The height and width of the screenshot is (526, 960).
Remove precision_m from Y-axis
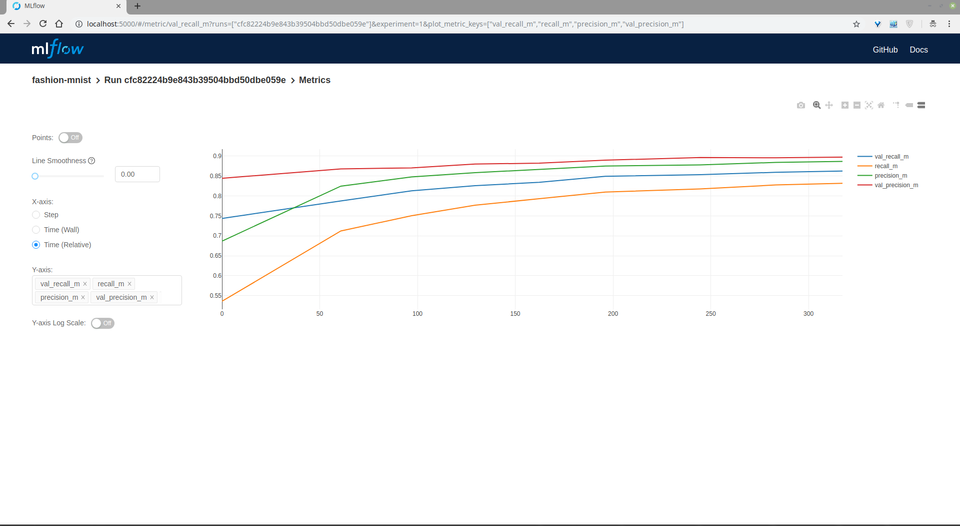(83, 297)
